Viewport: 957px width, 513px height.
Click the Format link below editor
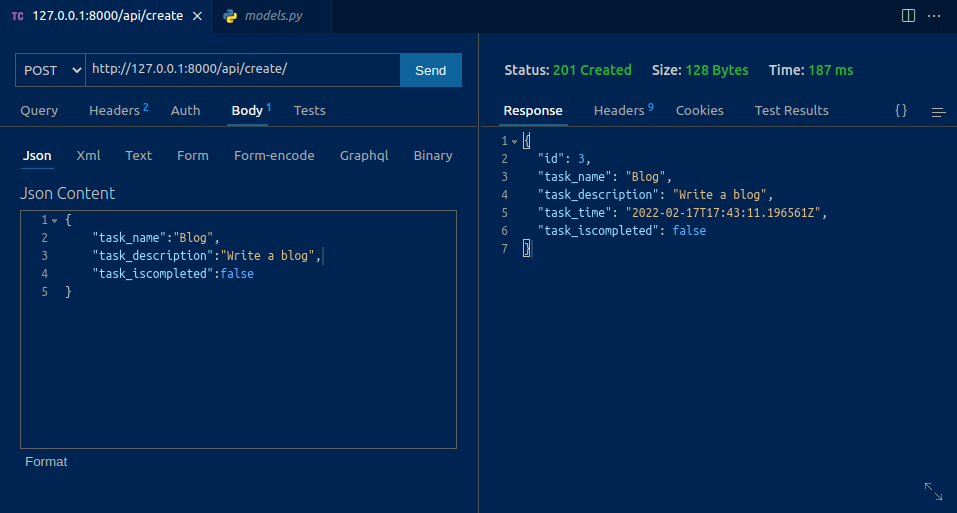46,461
